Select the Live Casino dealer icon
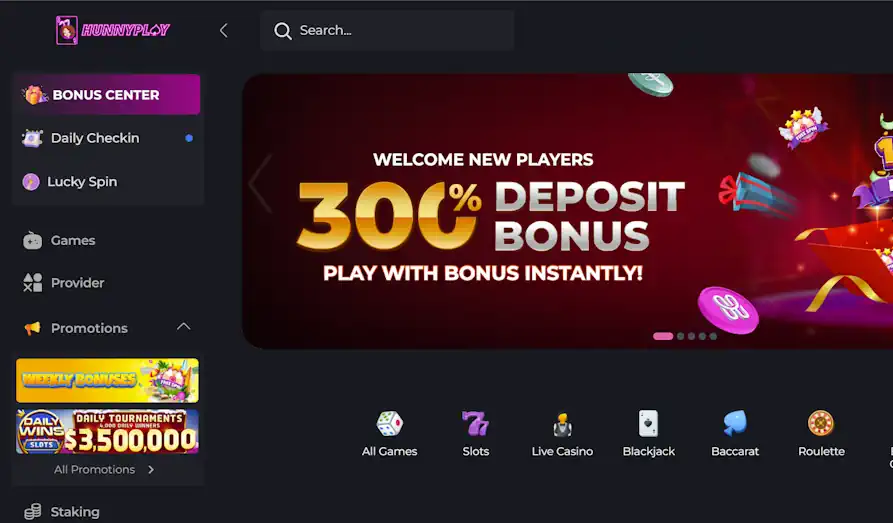 click(x=562, y=424)
